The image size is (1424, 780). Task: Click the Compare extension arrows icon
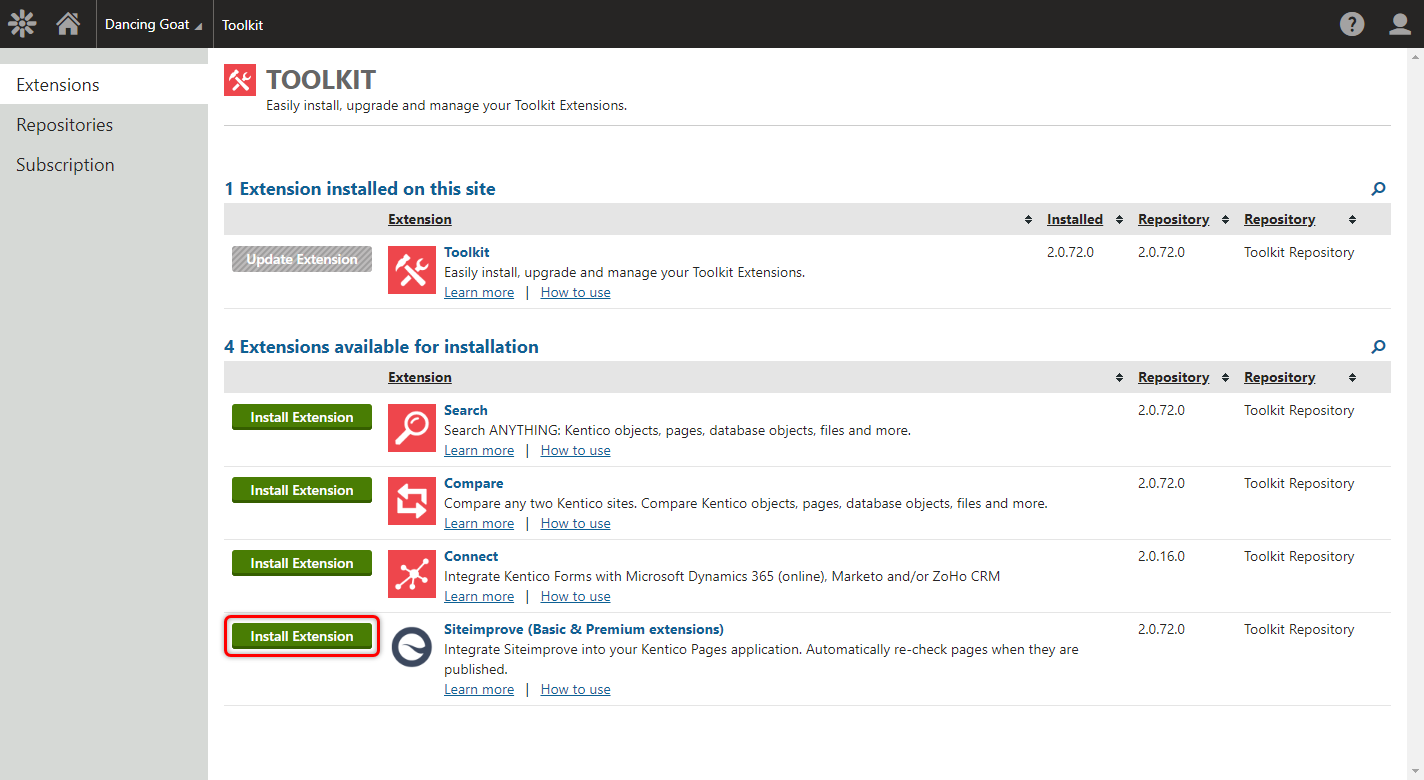click(x=412, y=501)
